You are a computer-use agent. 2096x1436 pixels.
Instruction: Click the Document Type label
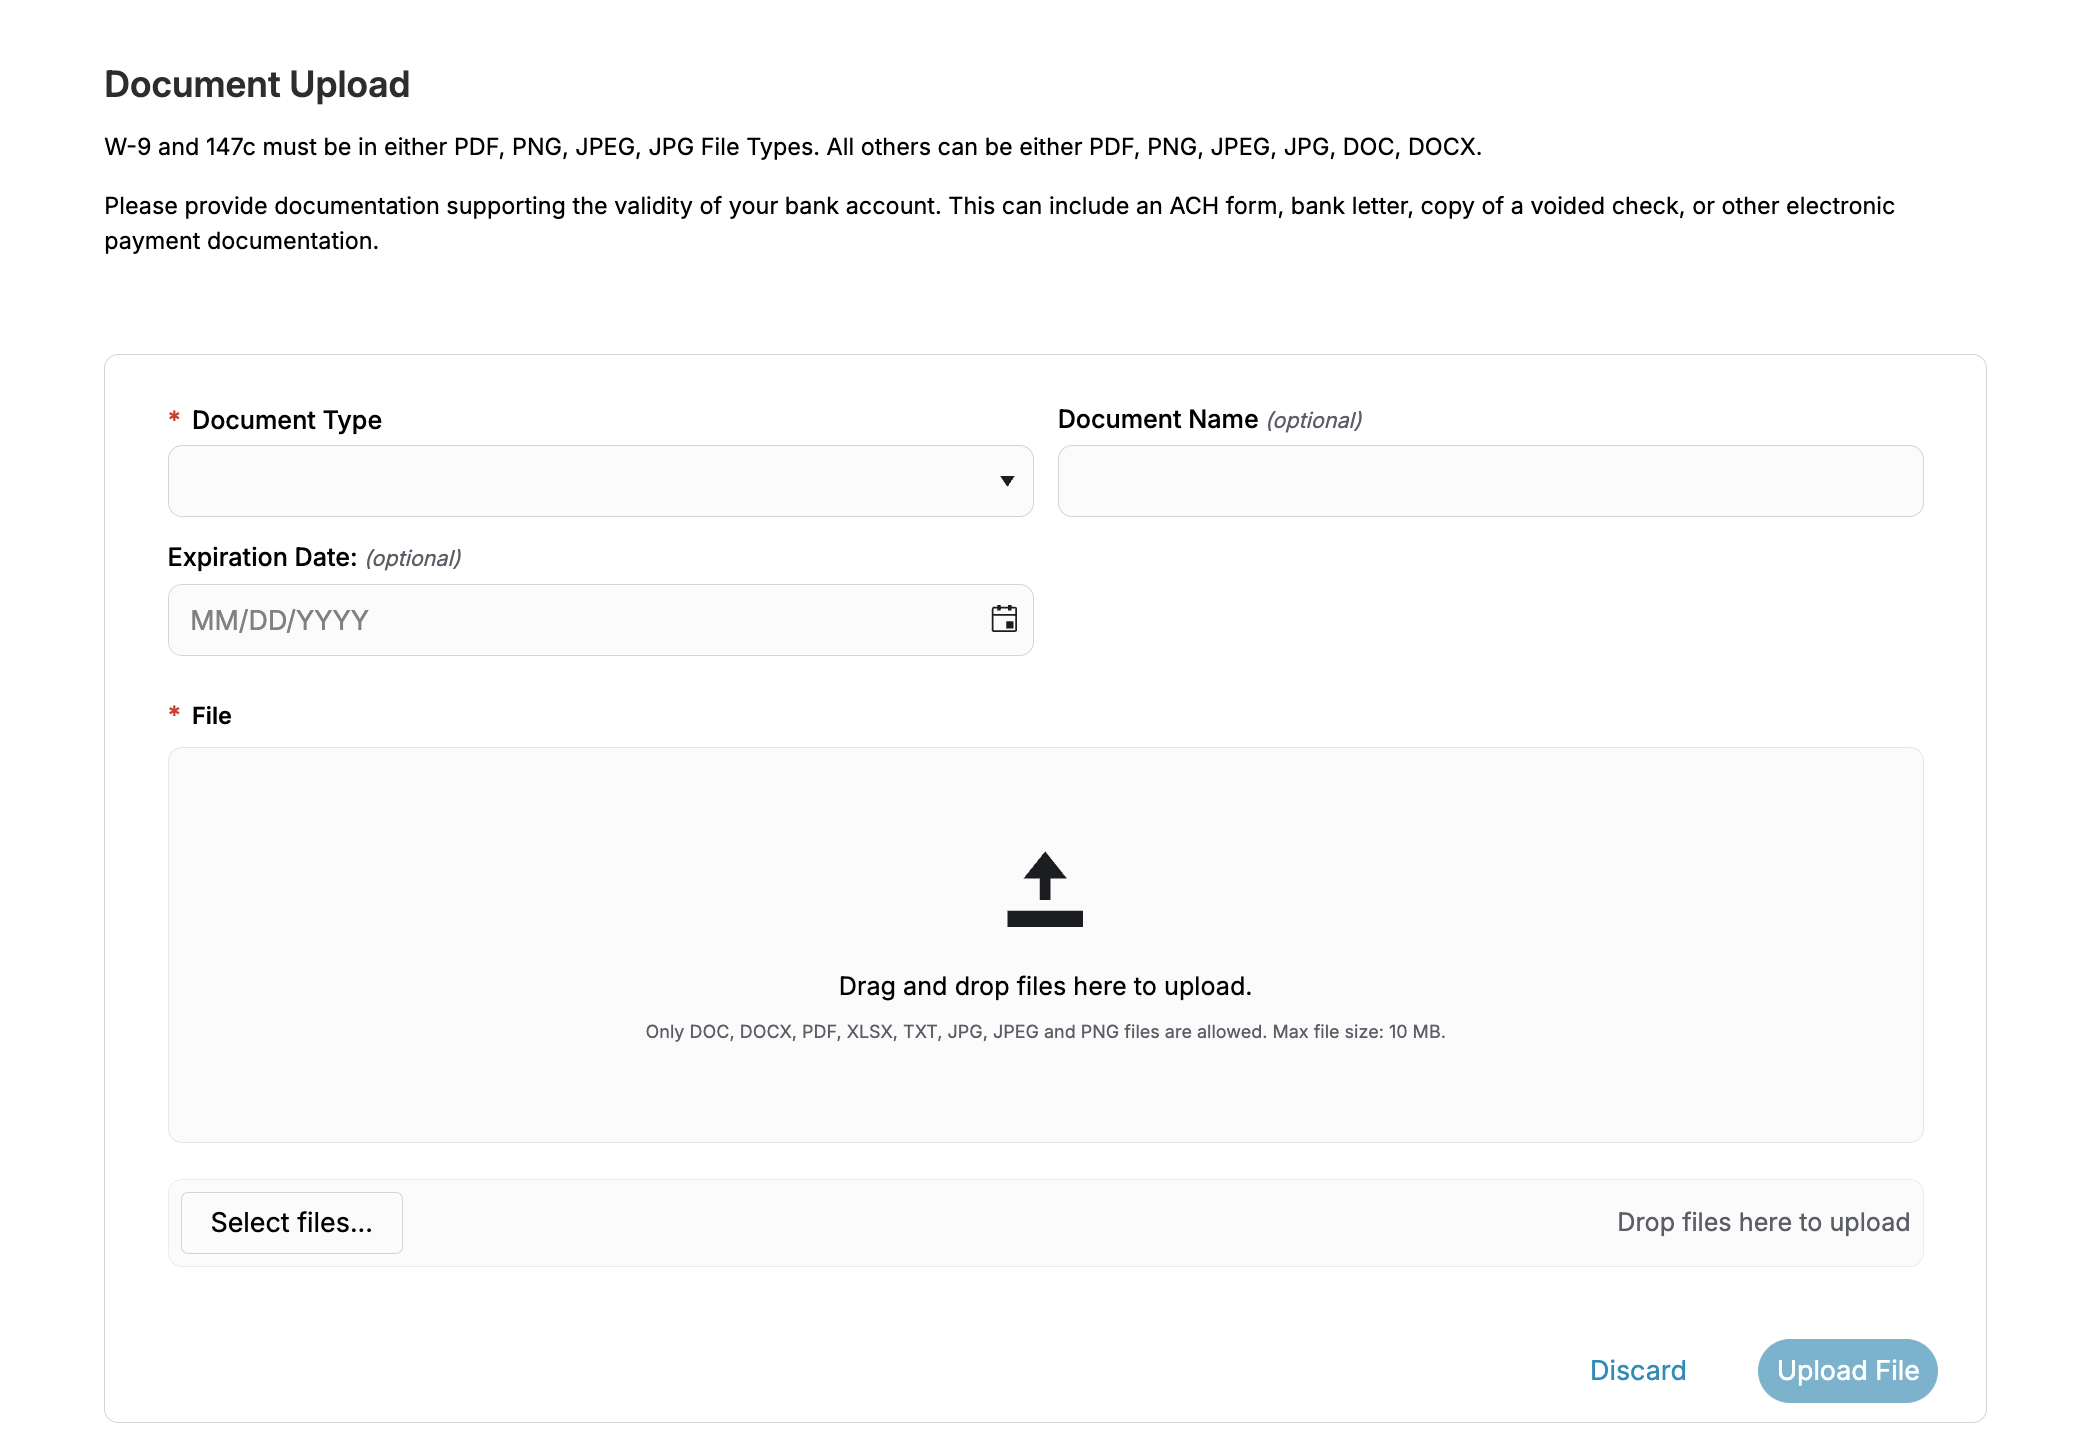(287, 420)
